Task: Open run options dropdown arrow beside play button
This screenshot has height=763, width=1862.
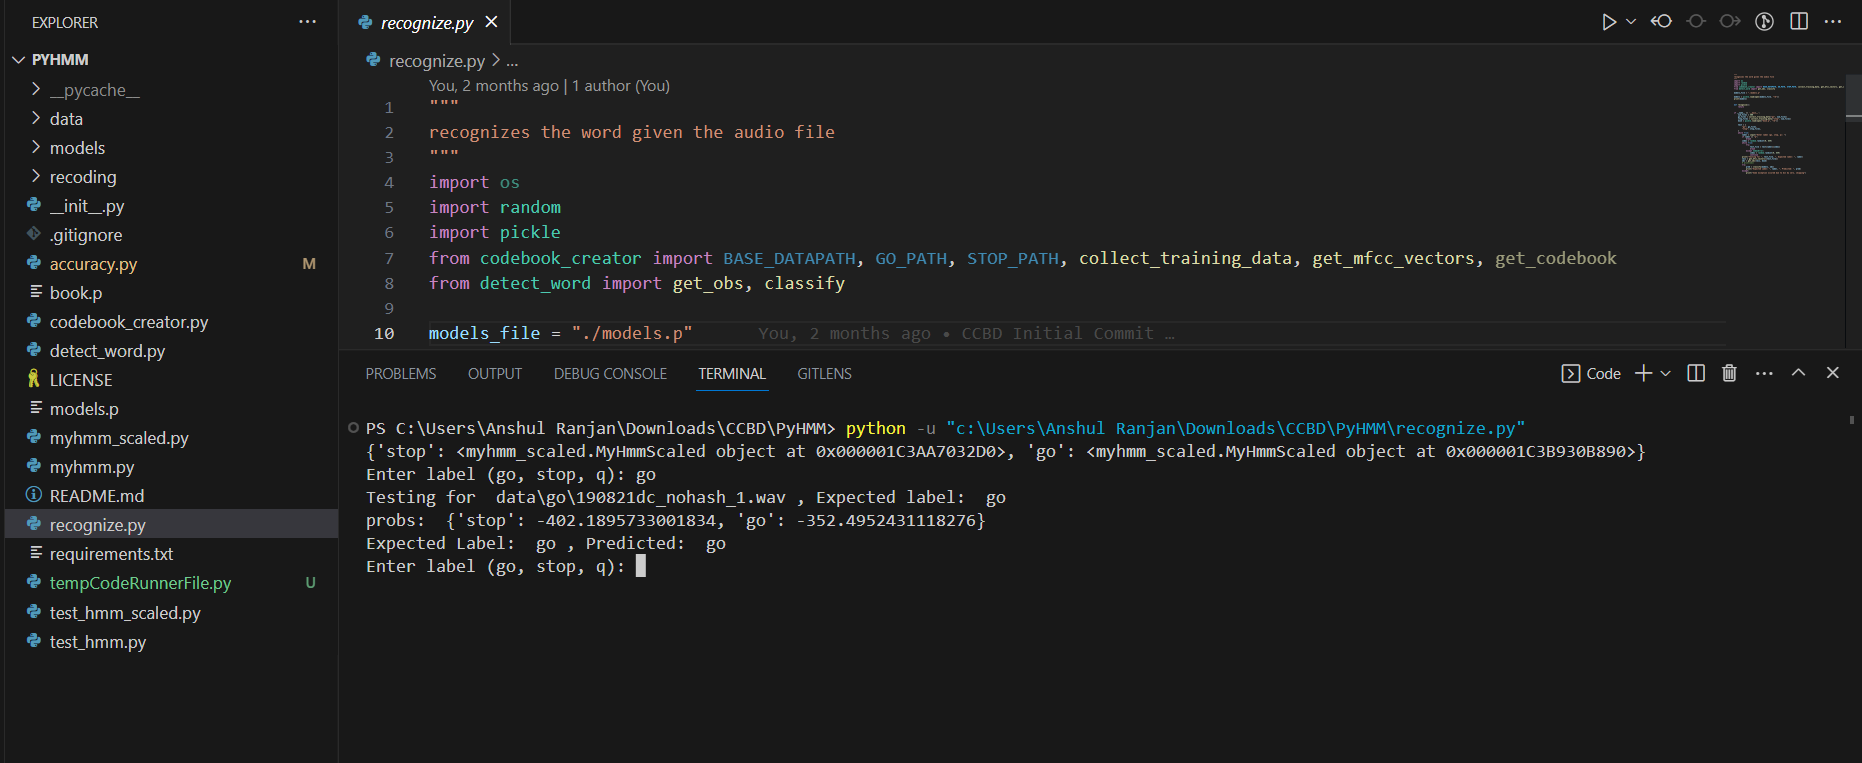Action: 1631,22
